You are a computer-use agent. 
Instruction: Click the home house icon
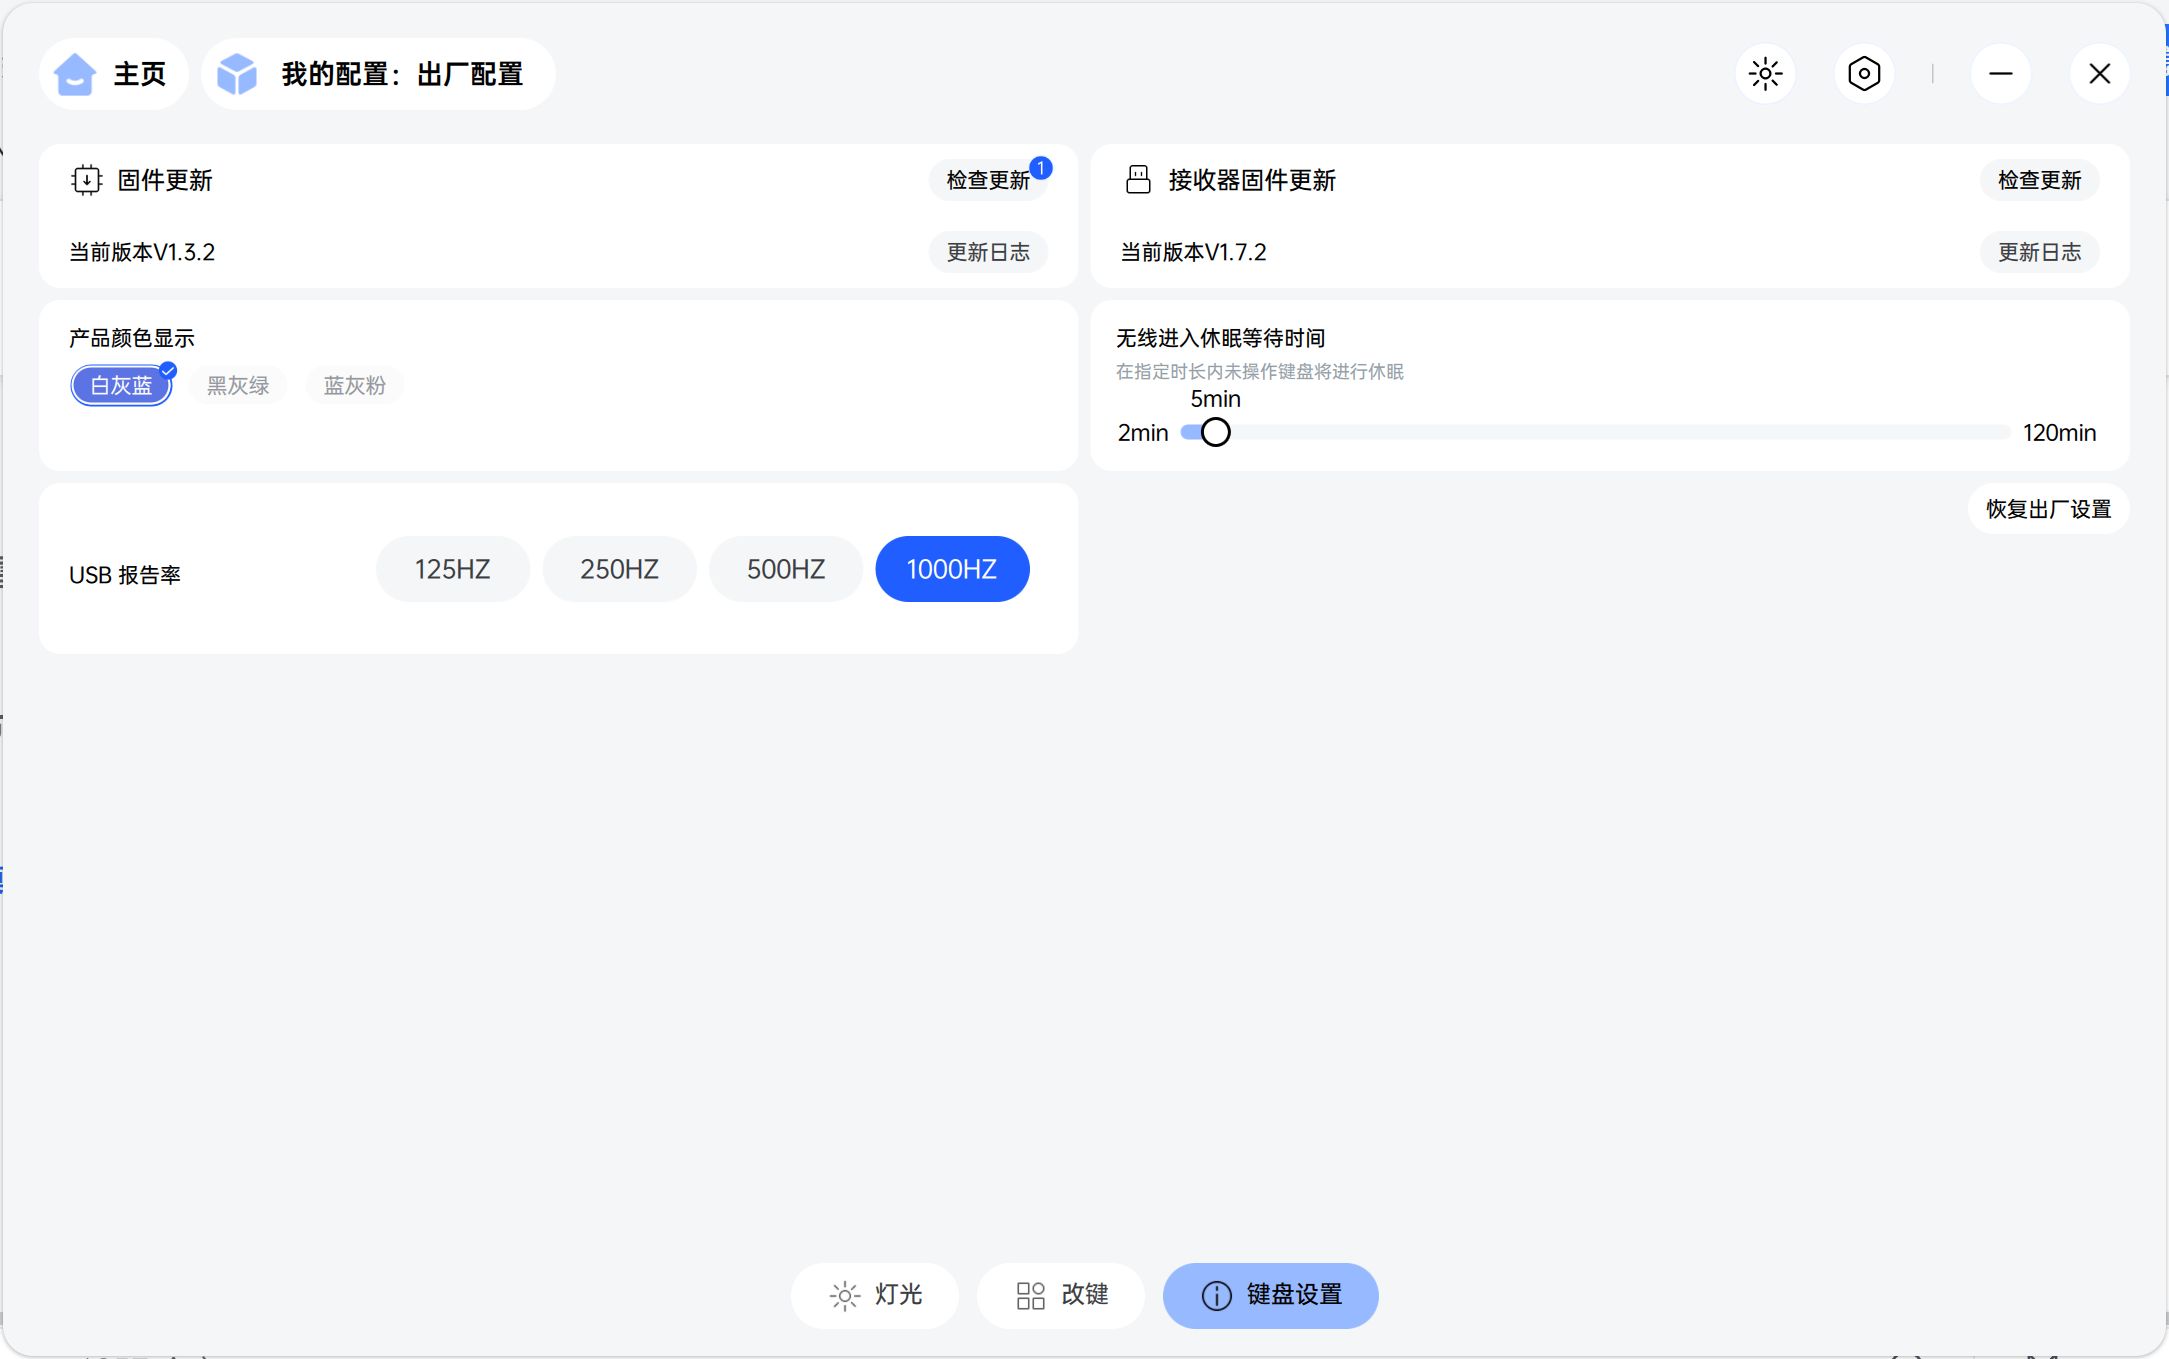(x=75, y=74)
